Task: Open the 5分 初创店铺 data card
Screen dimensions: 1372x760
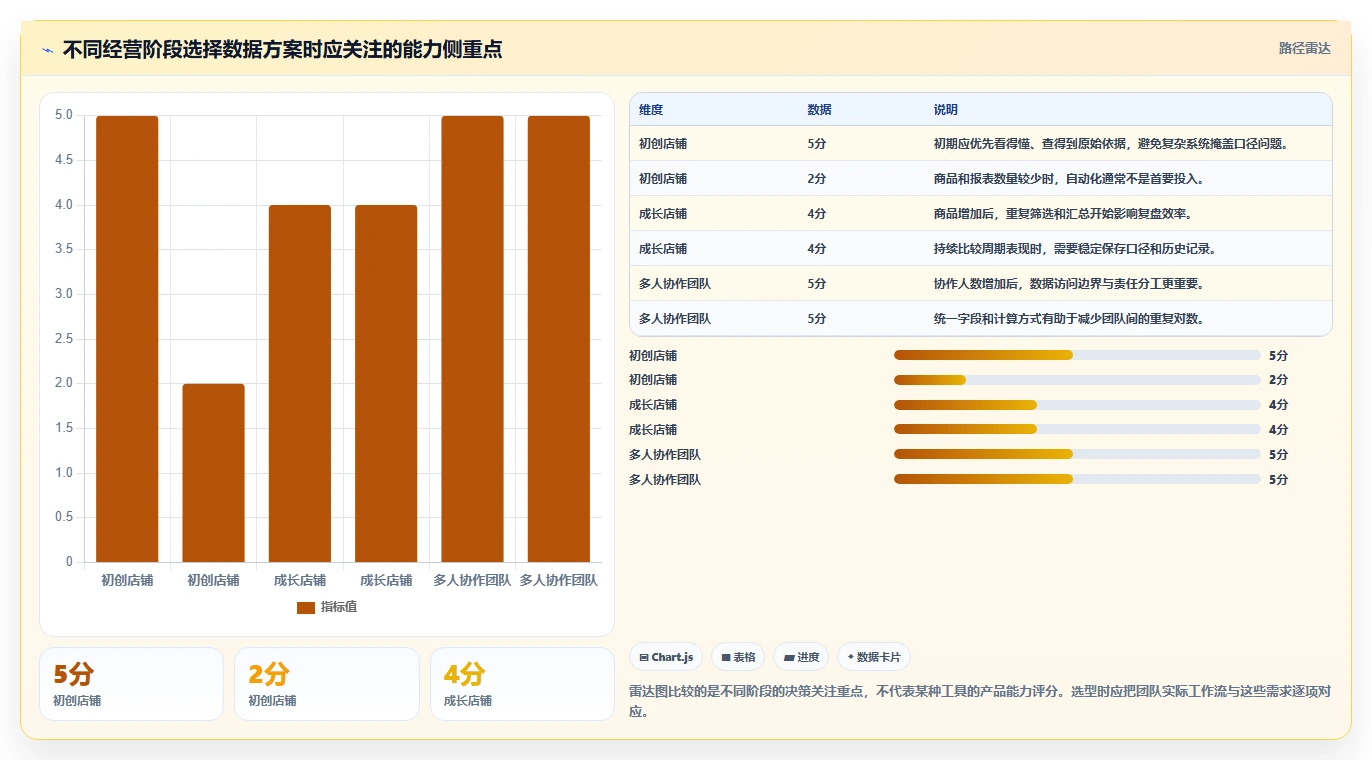Action: (x=131, y=684)
